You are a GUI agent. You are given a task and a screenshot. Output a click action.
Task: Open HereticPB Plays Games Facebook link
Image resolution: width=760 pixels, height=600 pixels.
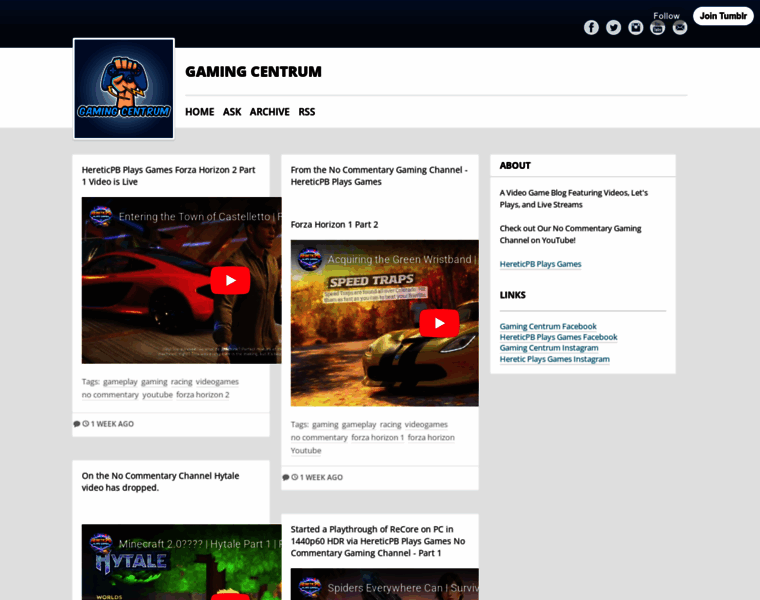[558, 337]
